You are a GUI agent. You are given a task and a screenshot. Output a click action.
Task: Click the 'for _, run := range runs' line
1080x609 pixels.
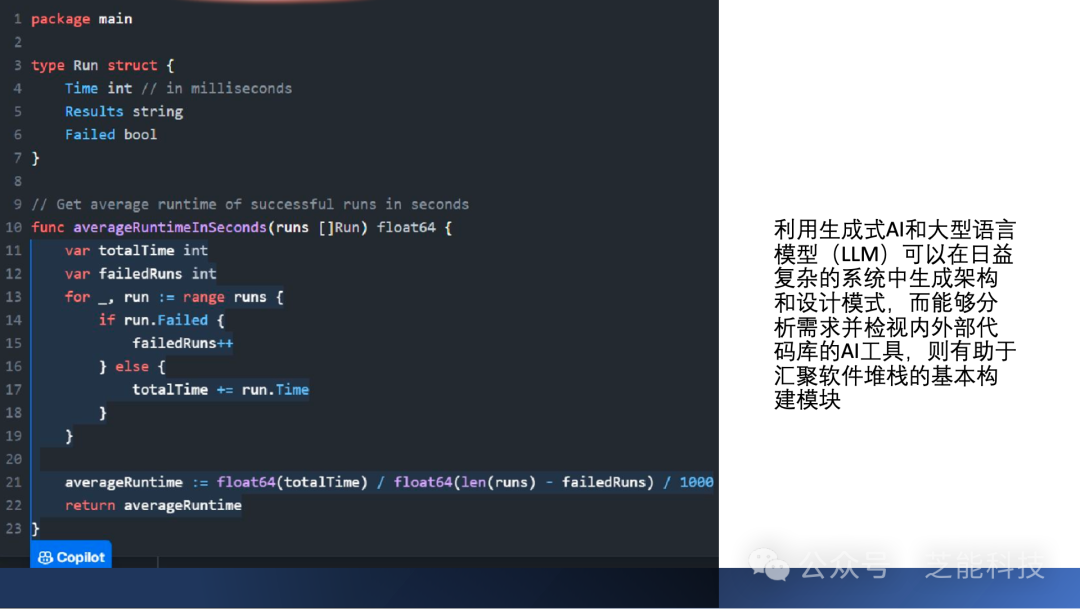pyautogui.click(x=174, y=297)
